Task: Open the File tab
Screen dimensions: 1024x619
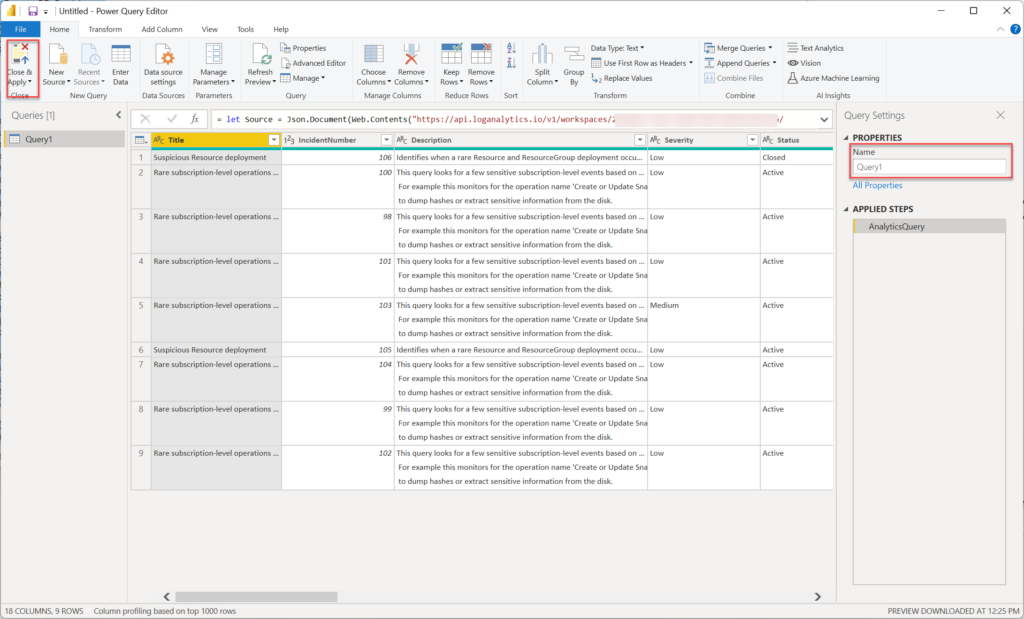Action: tap(20, 29)
